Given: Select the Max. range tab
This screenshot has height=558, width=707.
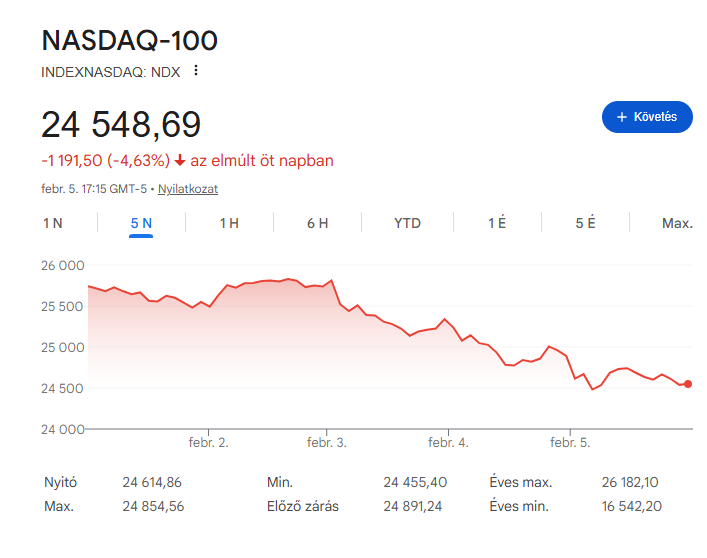Looking at the screenshot, I should (x=677, y=223).
